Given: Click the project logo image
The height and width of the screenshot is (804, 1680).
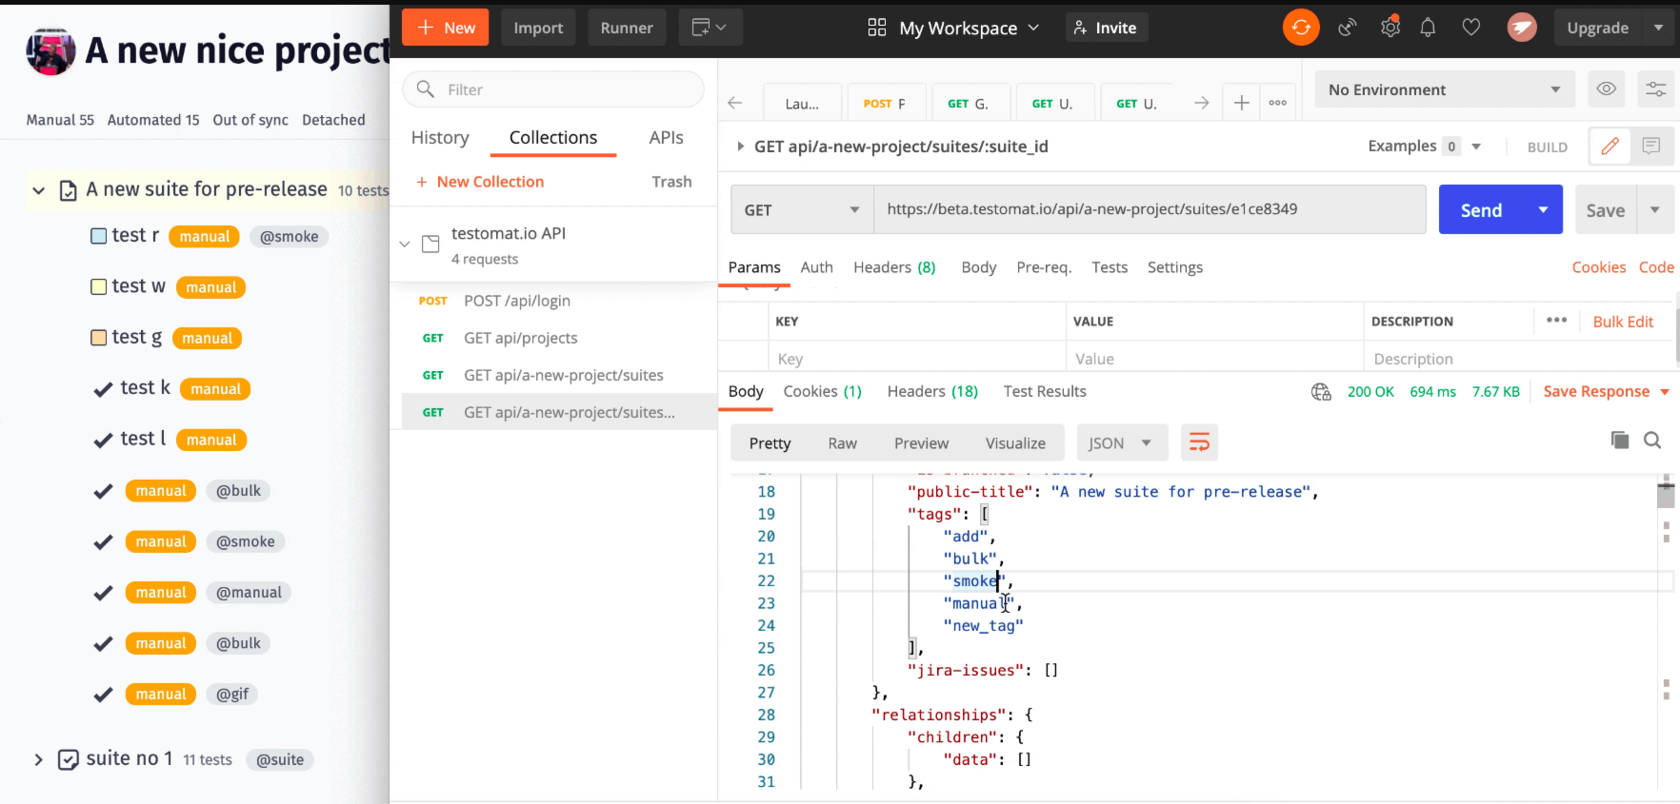Looking at the screenshot, I should pos(51,52).
